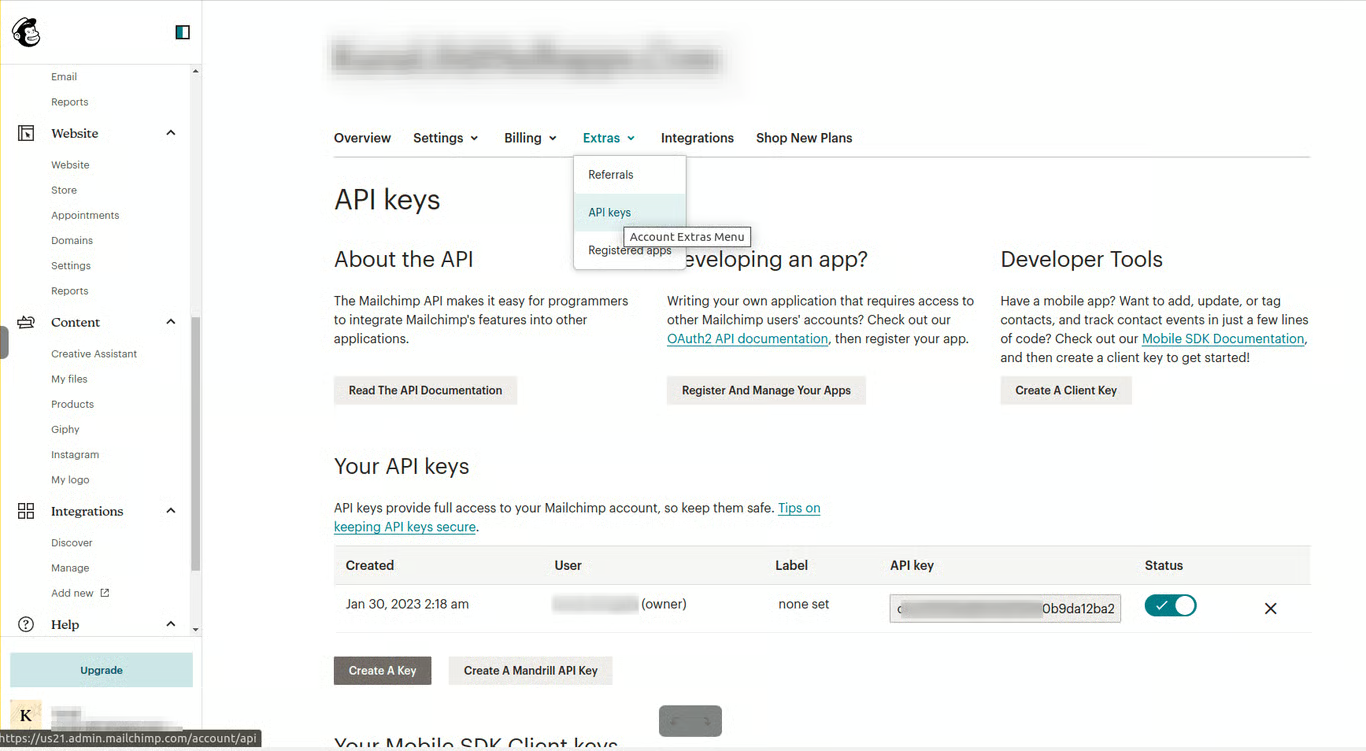This screenshot has height=751, width=1366.
Task: Close the Extras dropdown menu
Action: coord(609,138)
